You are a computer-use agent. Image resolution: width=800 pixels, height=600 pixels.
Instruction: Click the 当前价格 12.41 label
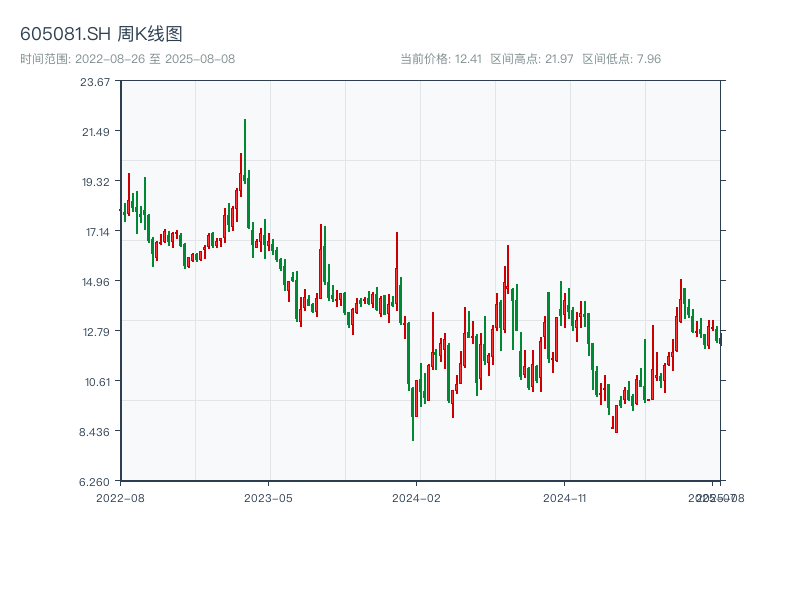441,59
